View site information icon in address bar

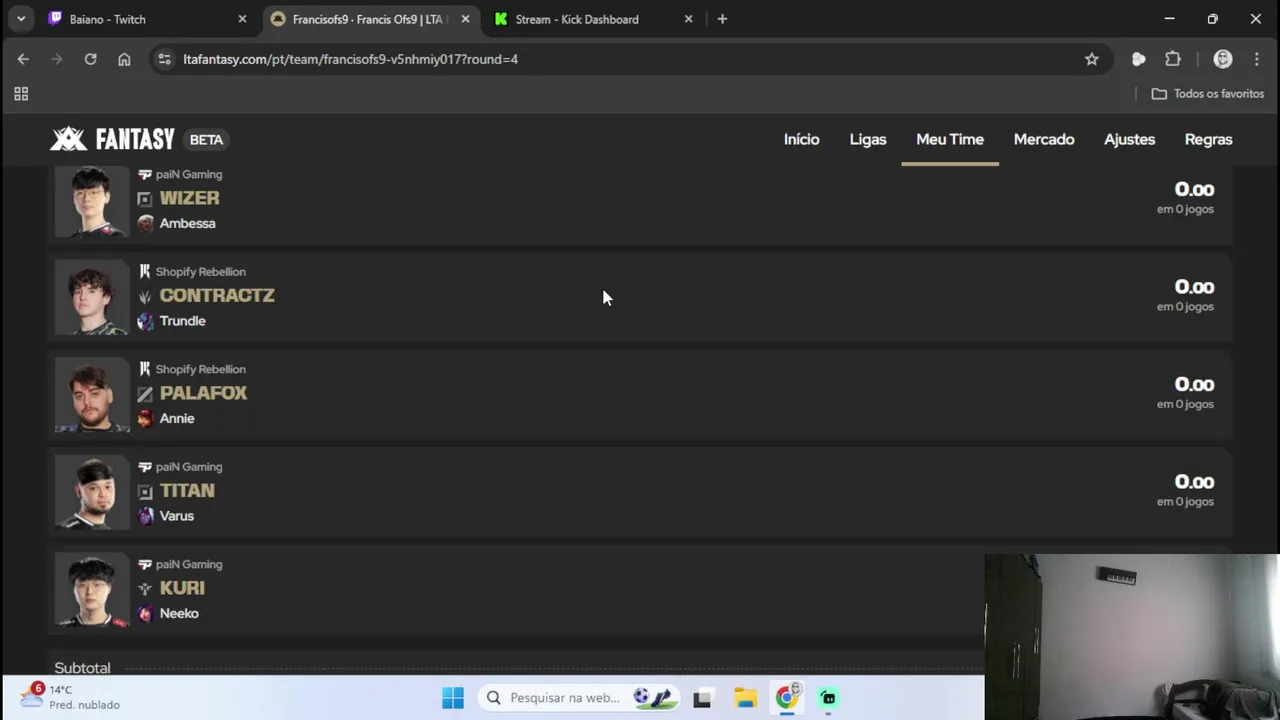coord(165,59)
